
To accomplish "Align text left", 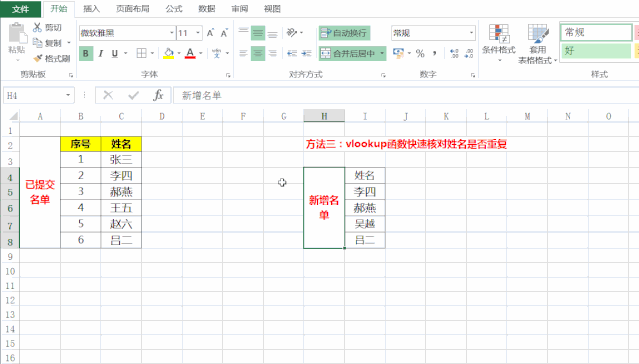I will [x=243, y=53].
